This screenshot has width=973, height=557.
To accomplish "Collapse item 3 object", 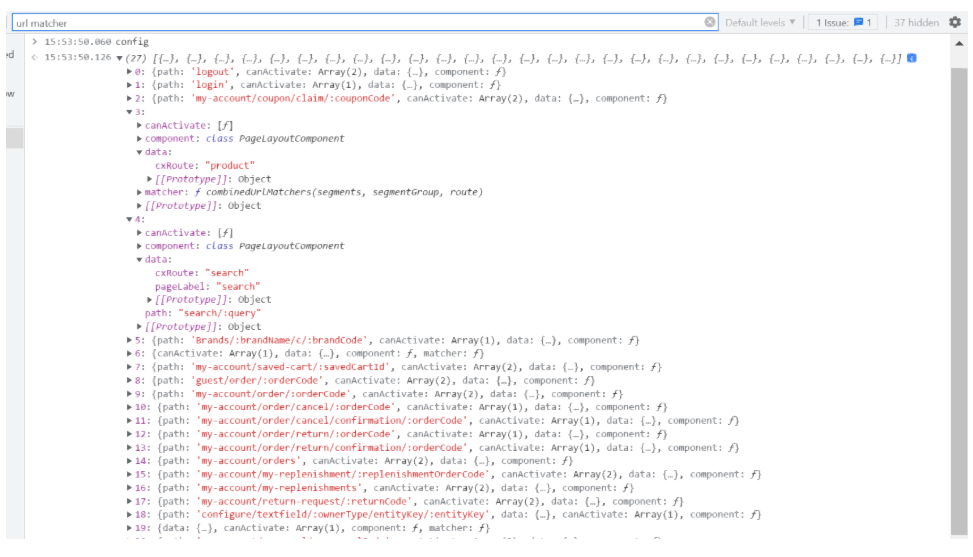I will [x=129, y=112].
